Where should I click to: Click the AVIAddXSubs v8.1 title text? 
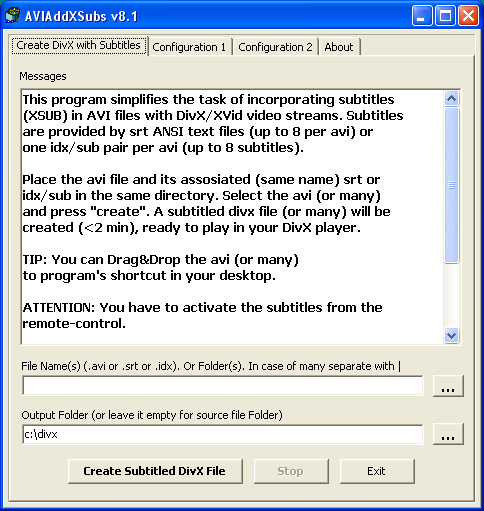[x=81, y=16]
